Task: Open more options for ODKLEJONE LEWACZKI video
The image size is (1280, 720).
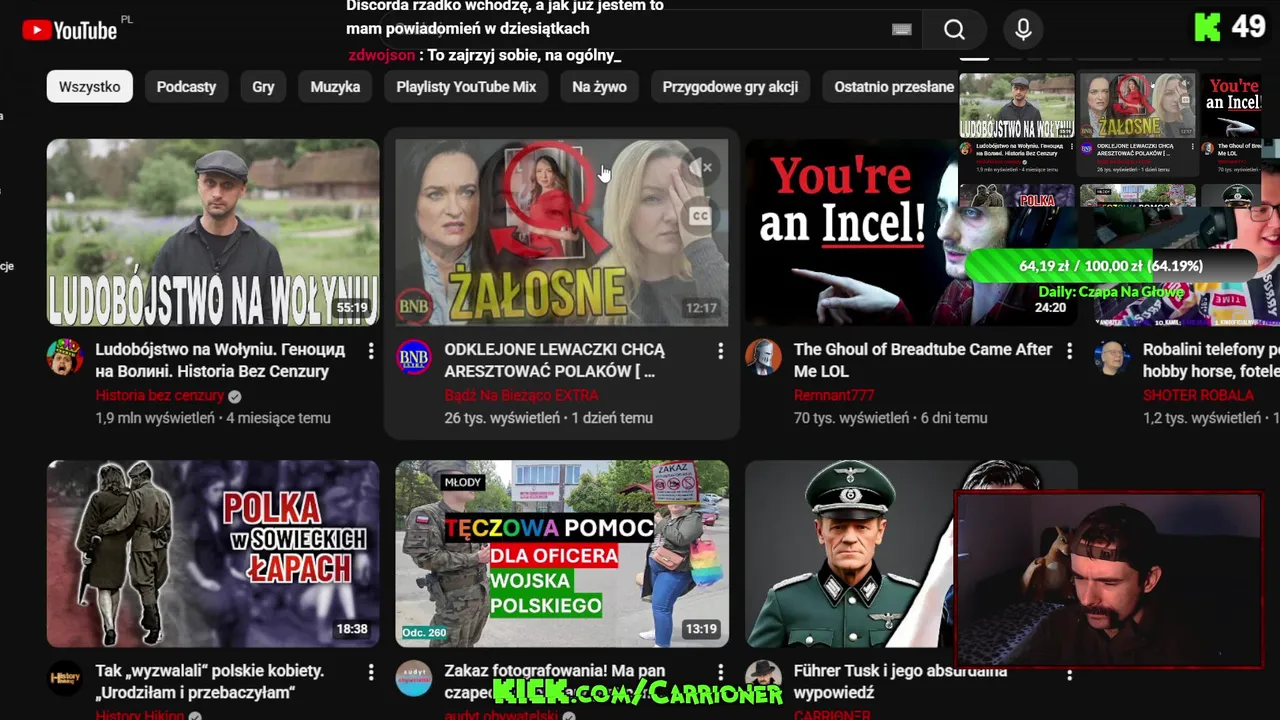Action: tap(720, 351)
